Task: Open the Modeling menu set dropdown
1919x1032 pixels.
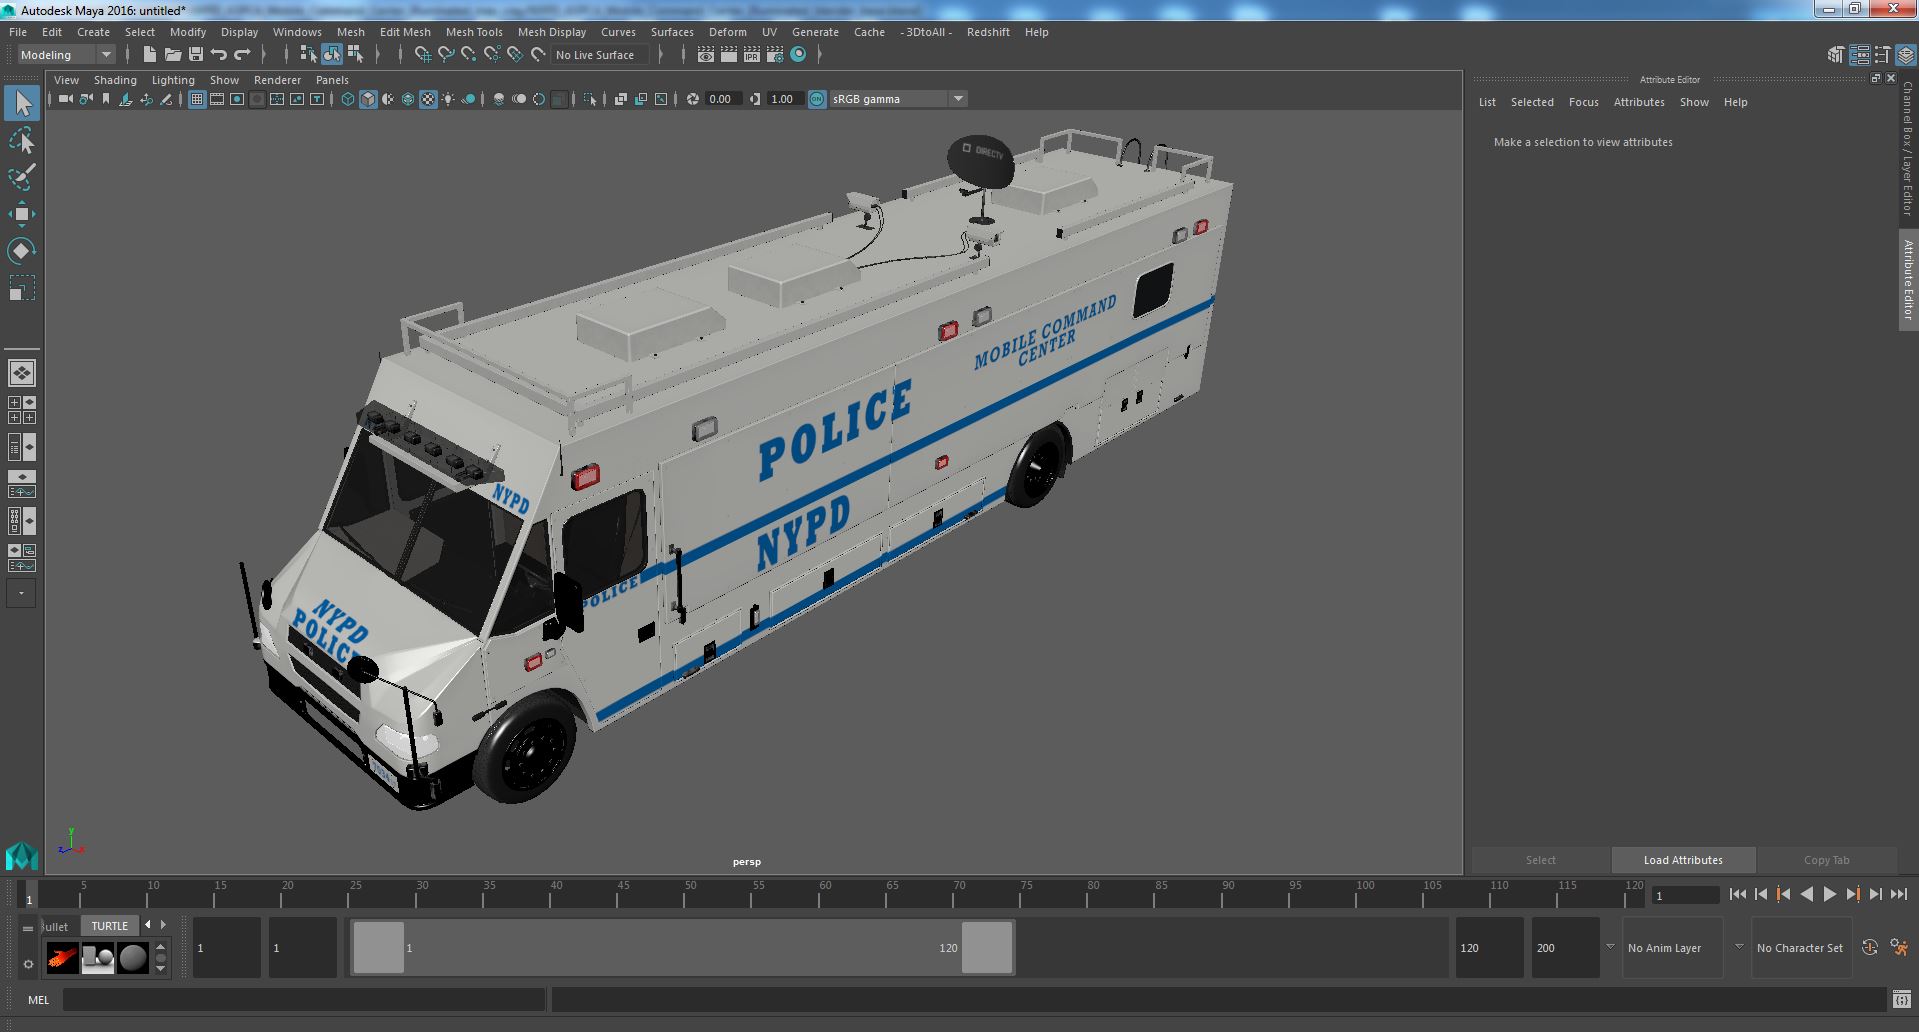Action: tap(66, 55)
